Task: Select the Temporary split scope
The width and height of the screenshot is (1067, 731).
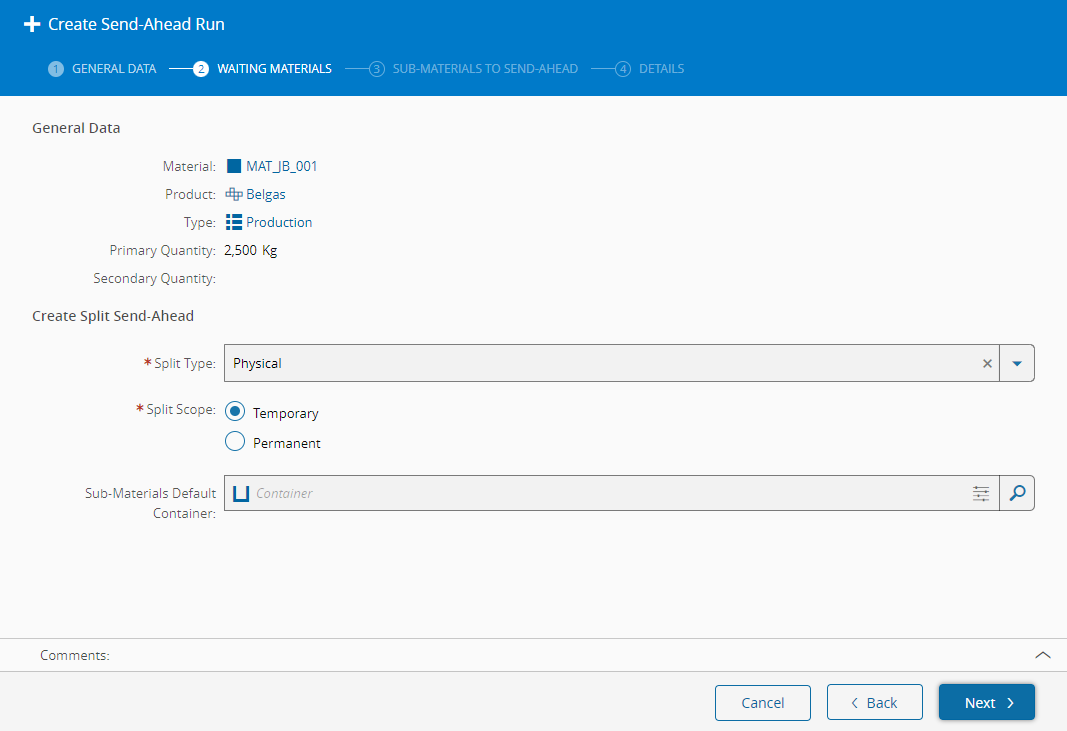Action: 235,412
